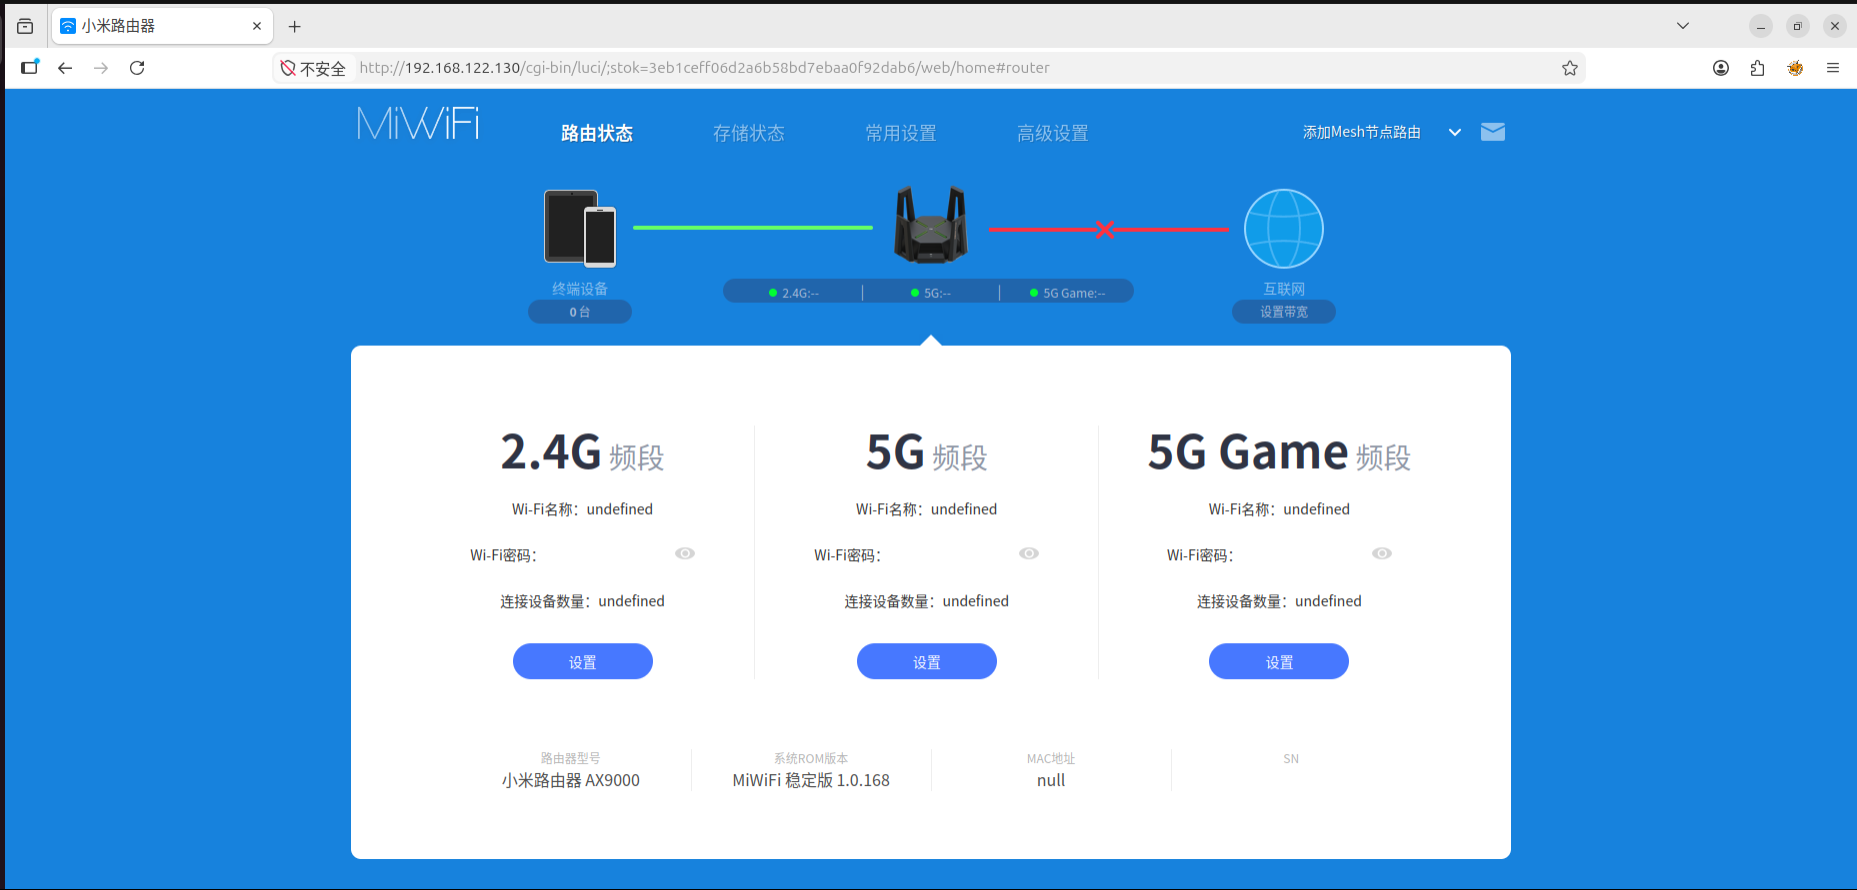This screenshot has height=890, width=1857.
Task: Show the 2.4G Wi-Fi password
Action: 685,553
